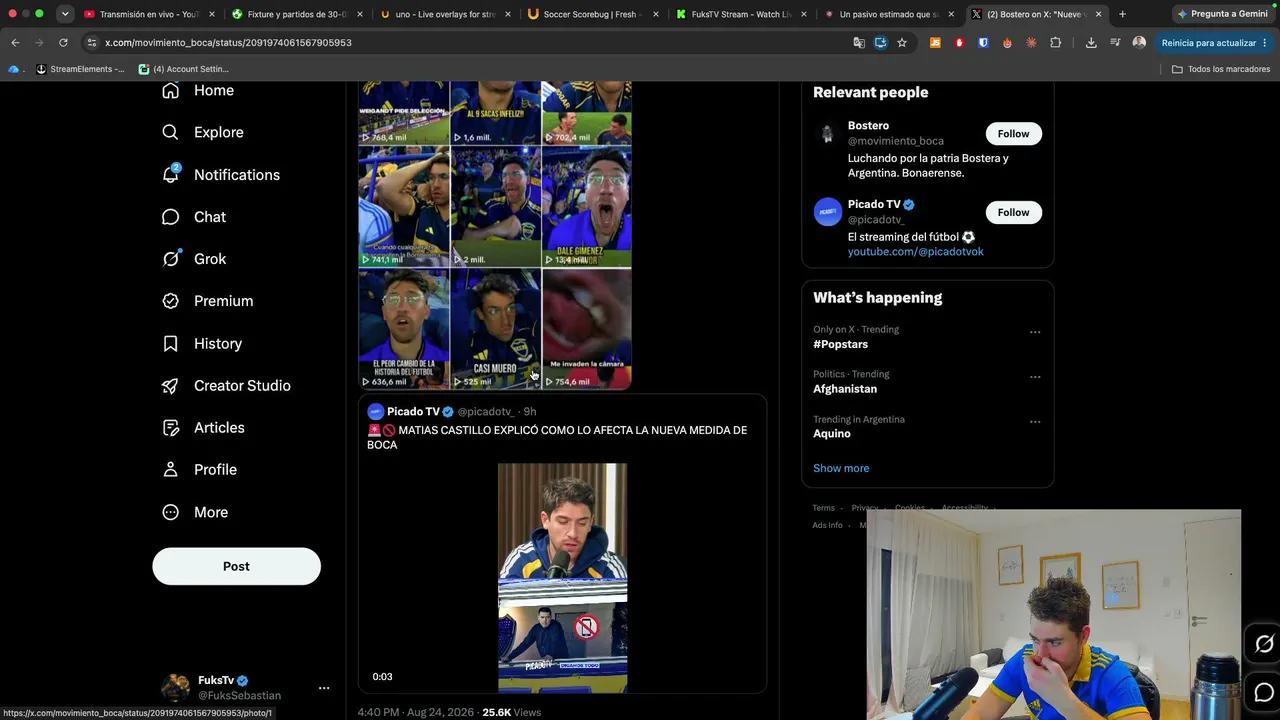
Task: Click the Terms footer link
Action: 823,508
